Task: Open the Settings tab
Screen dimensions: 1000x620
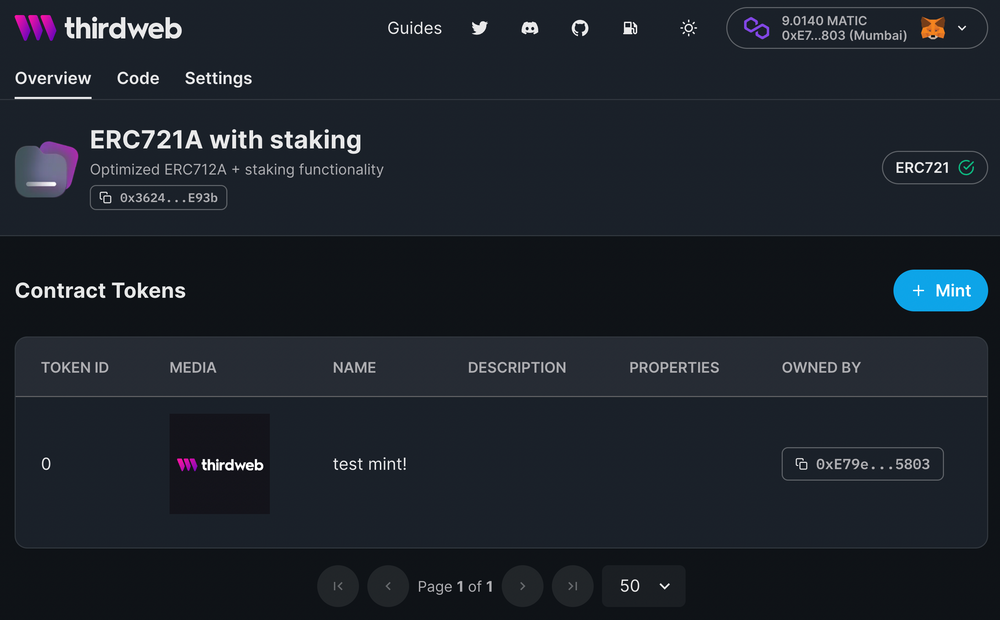Action: point(218,78)
